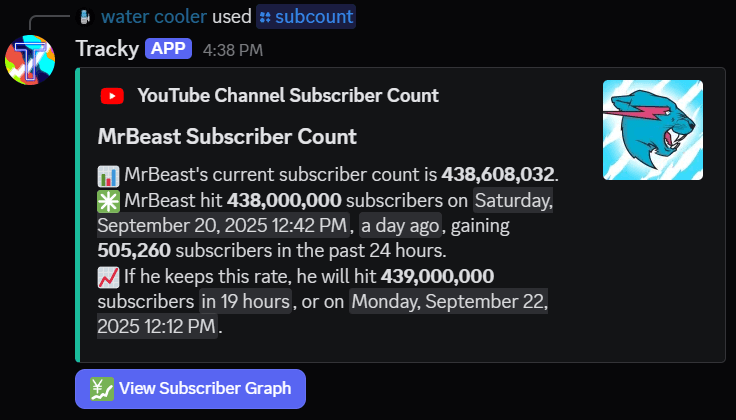Image resolution: width=736 pixels, height=420 pixels.
Task: Click the "in 19 hours" relative timestamp
Action: click(x=246, y=301)
